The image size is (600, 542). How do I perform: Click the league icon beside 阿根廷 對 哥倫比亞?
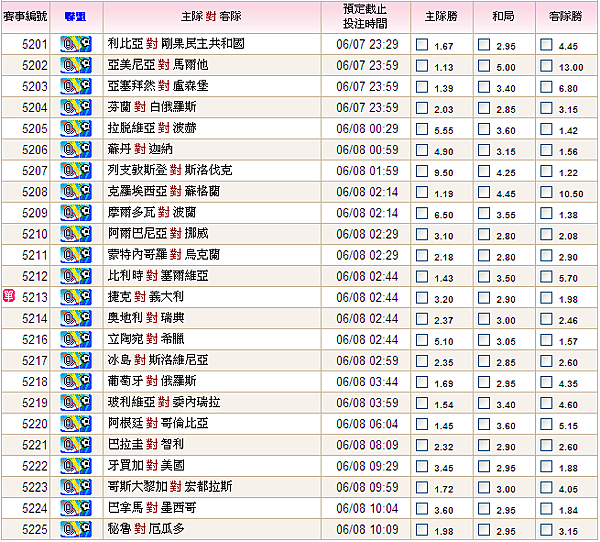coord(76,424)
